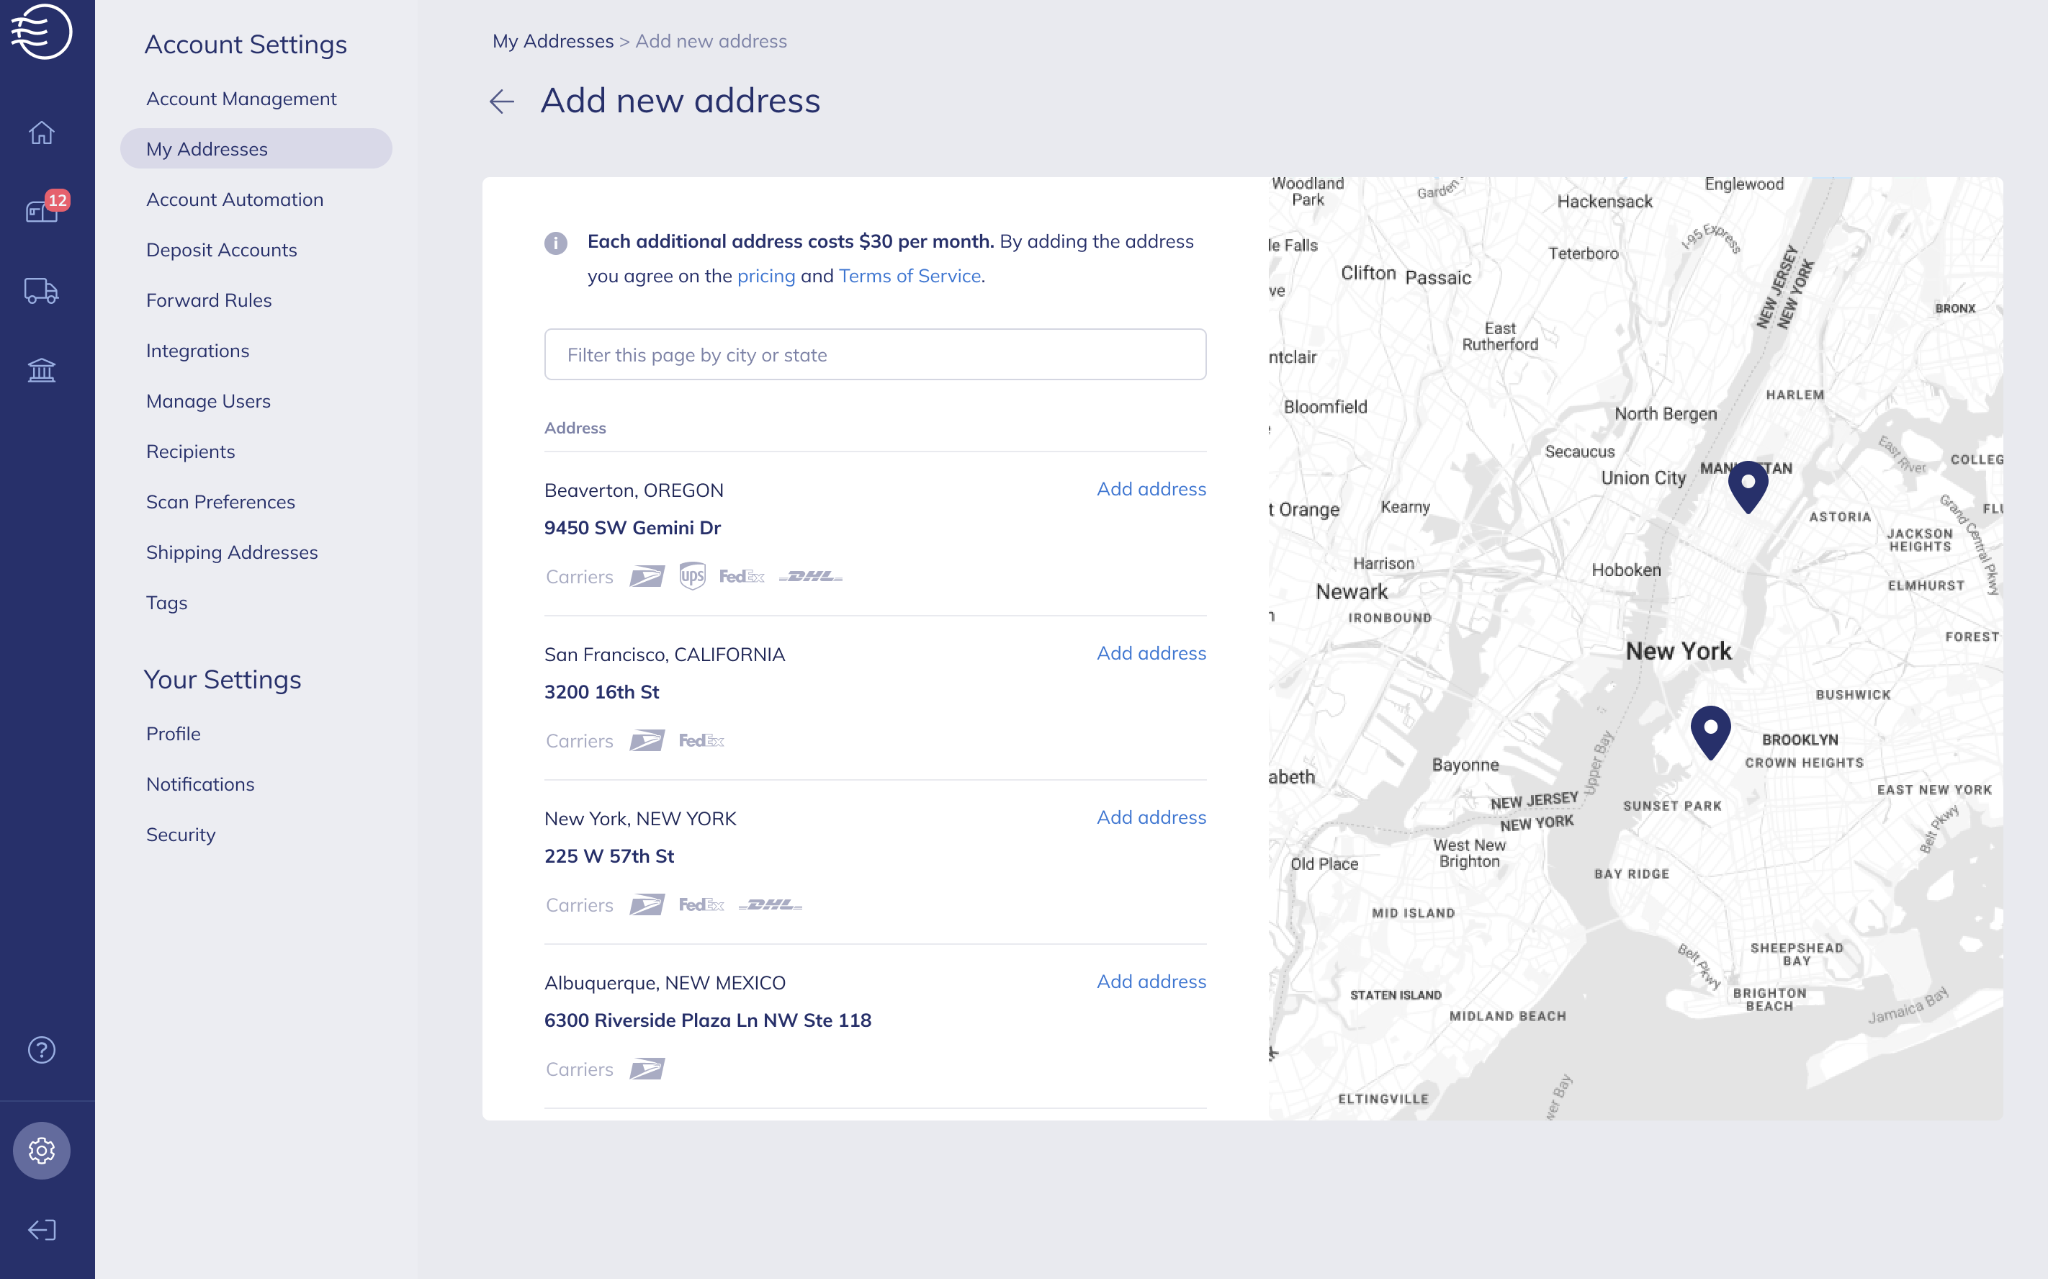The image size is (2048, 1279).
Task: Click the settings gear icon in the sidebar
Action: (x=41, y=1150)
